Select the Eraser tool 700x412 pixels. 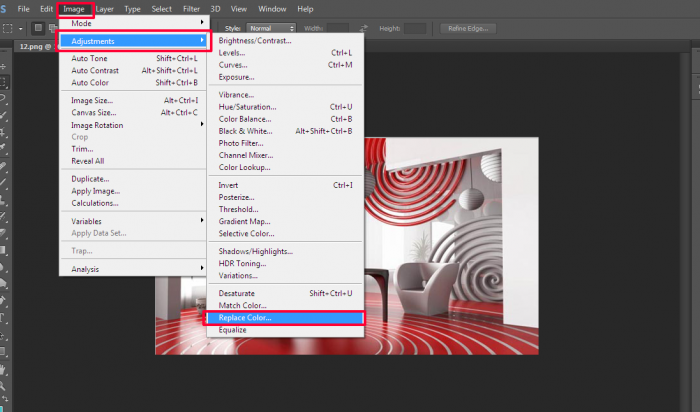[x=4, y=233]
